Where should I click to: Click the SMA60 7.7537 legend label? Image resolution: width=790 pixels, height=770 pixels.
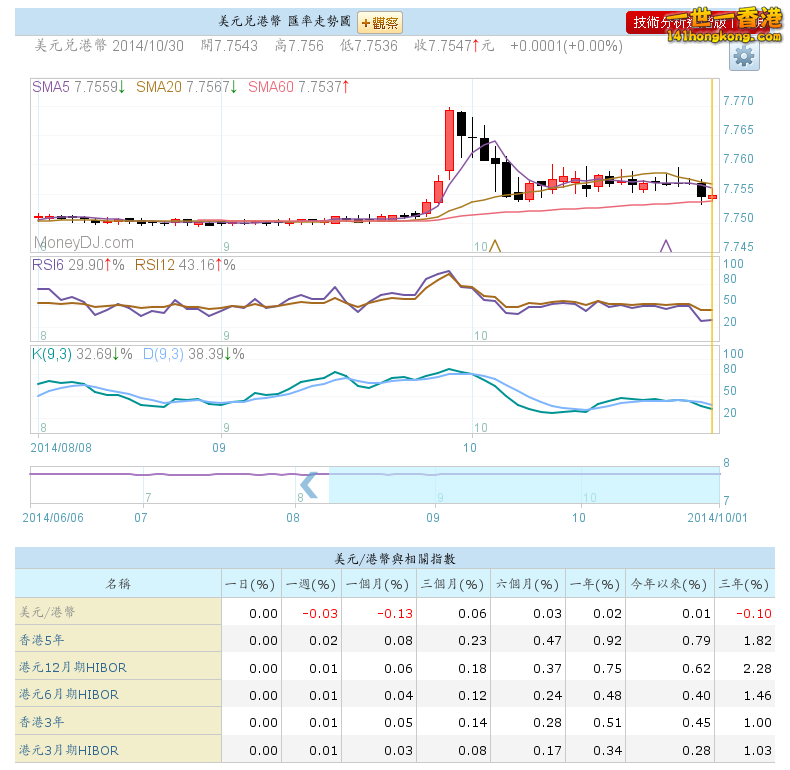(298, 87)
